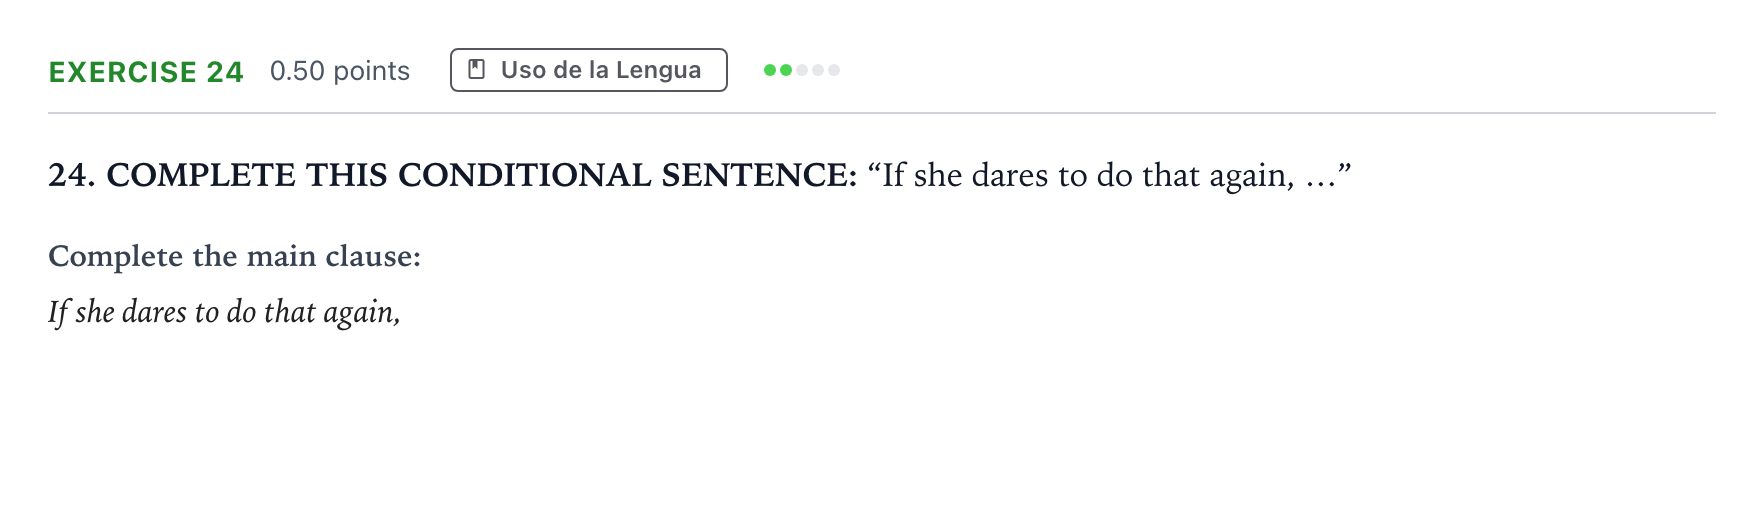Click the word SENTENCE: in the question

pos(759,175)
